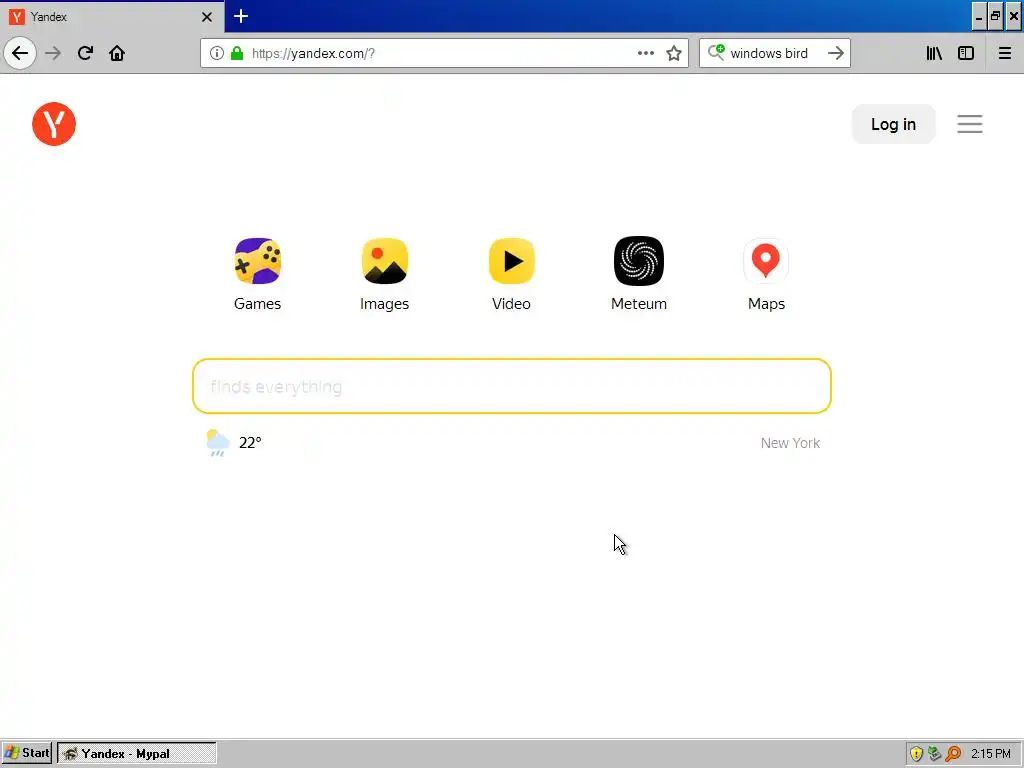Click the Log in button

coord(893,124)
